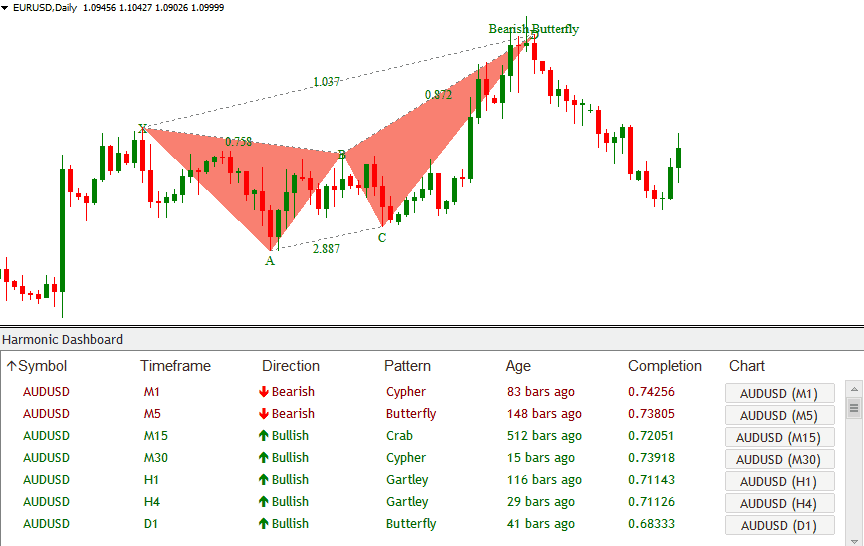Click the green bullish arrow in M15 row
864x546 pixels.
coord(264,436)
